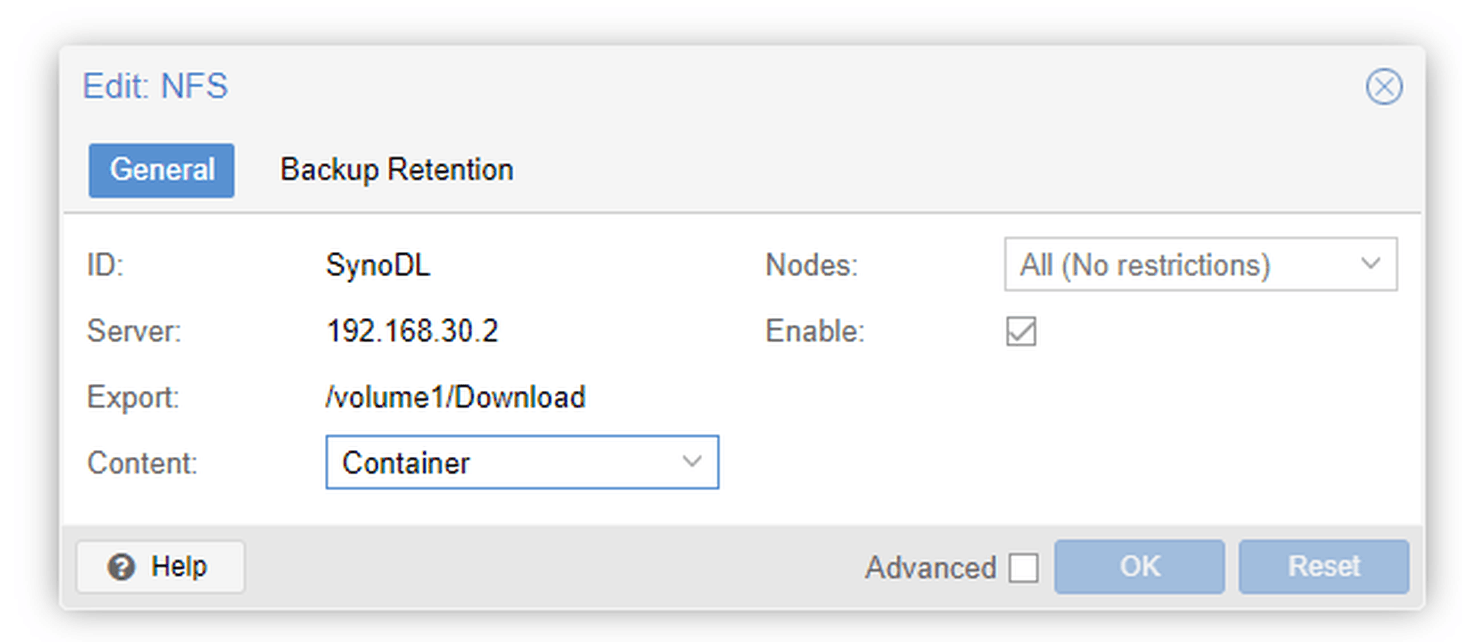Open the Nodes dropdown arrow
The image size is (1462, 642).
pyautogui.click(x=1370, y=264)
